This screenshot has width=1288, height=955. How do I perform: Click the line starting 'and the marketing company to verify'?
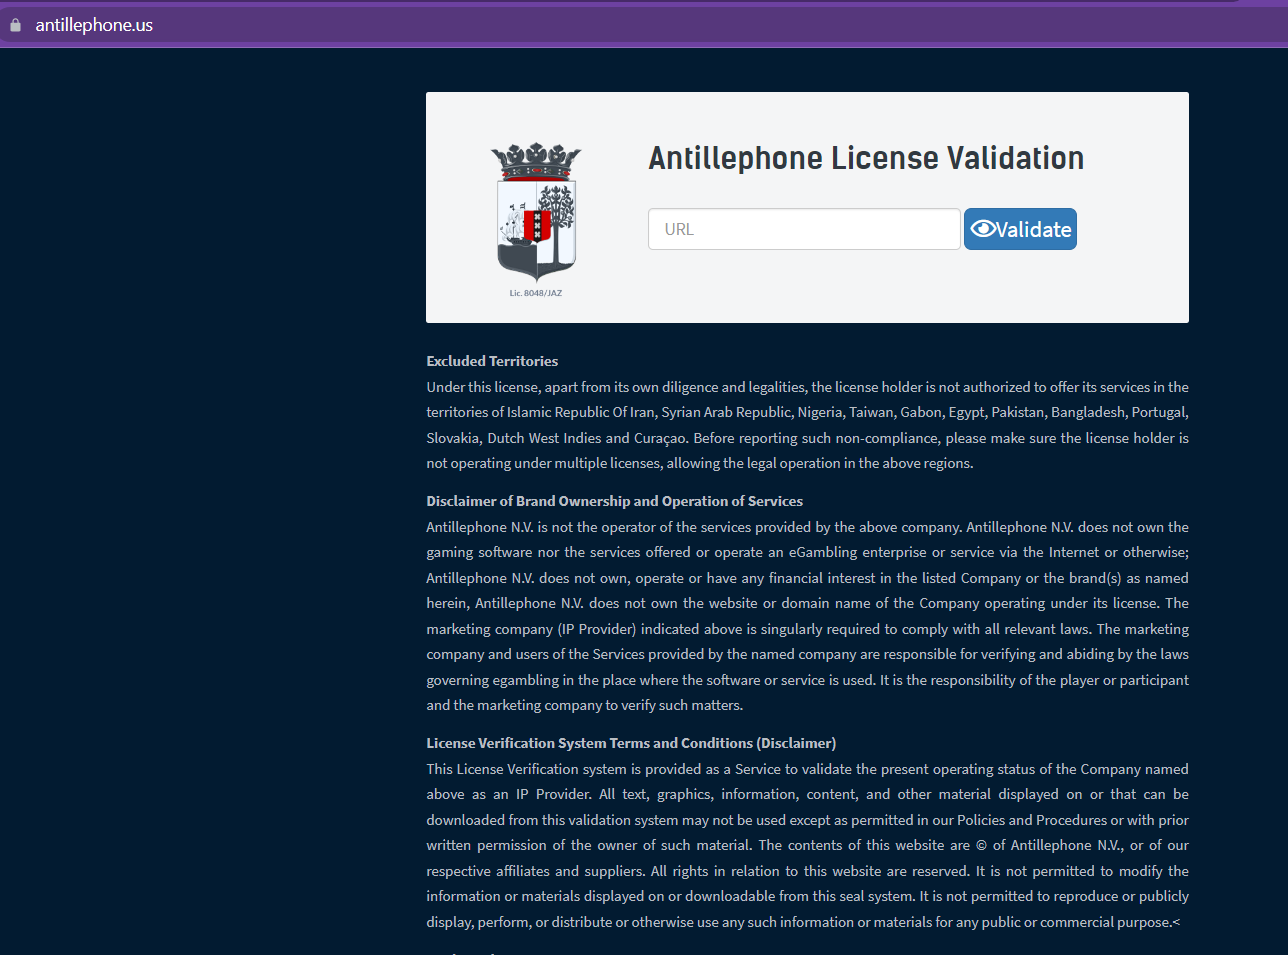click(x=585, y=705)
